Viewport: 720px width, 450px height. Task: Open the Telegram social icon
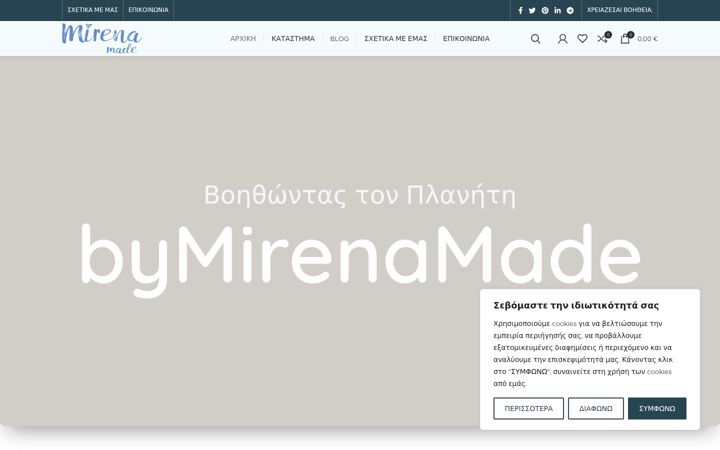(570, 10)
